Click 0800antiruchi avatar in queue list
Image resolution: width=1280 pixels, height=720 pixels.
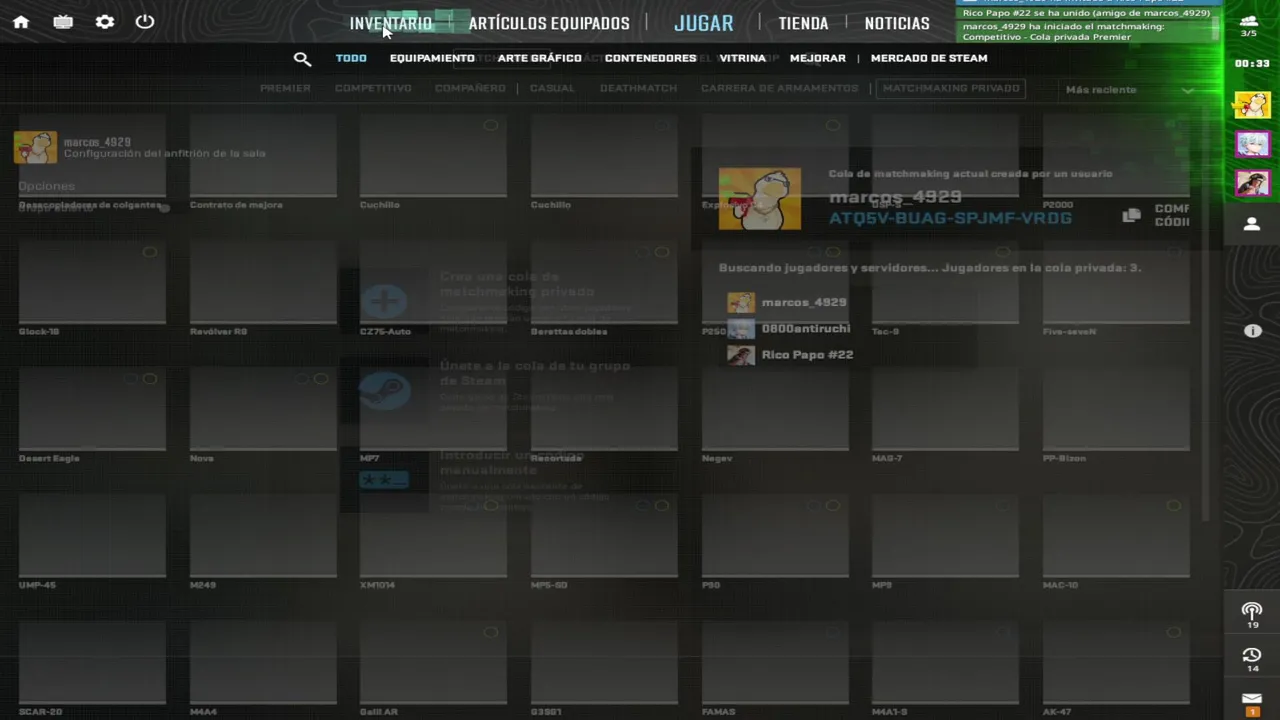(741, 329)
